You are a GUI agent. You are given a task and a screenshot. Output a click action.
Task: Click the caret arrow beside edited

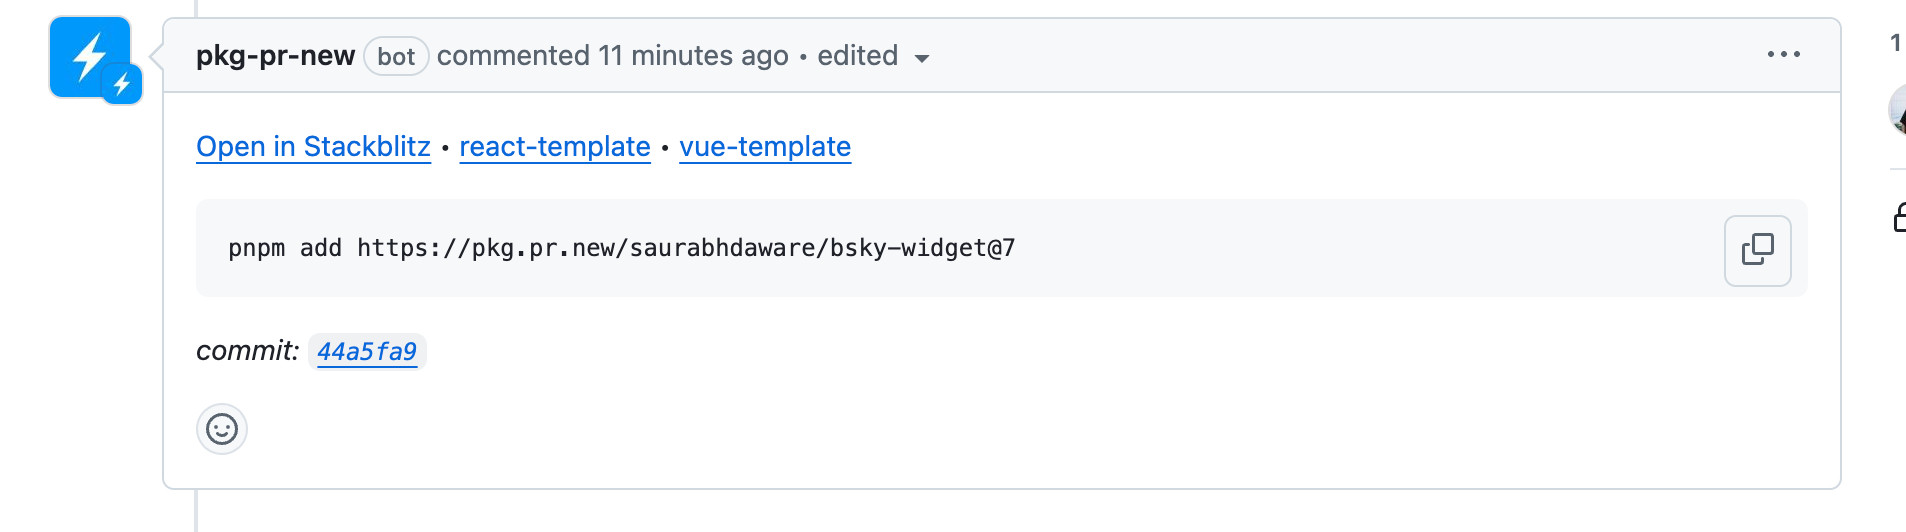tap(921, 58)
